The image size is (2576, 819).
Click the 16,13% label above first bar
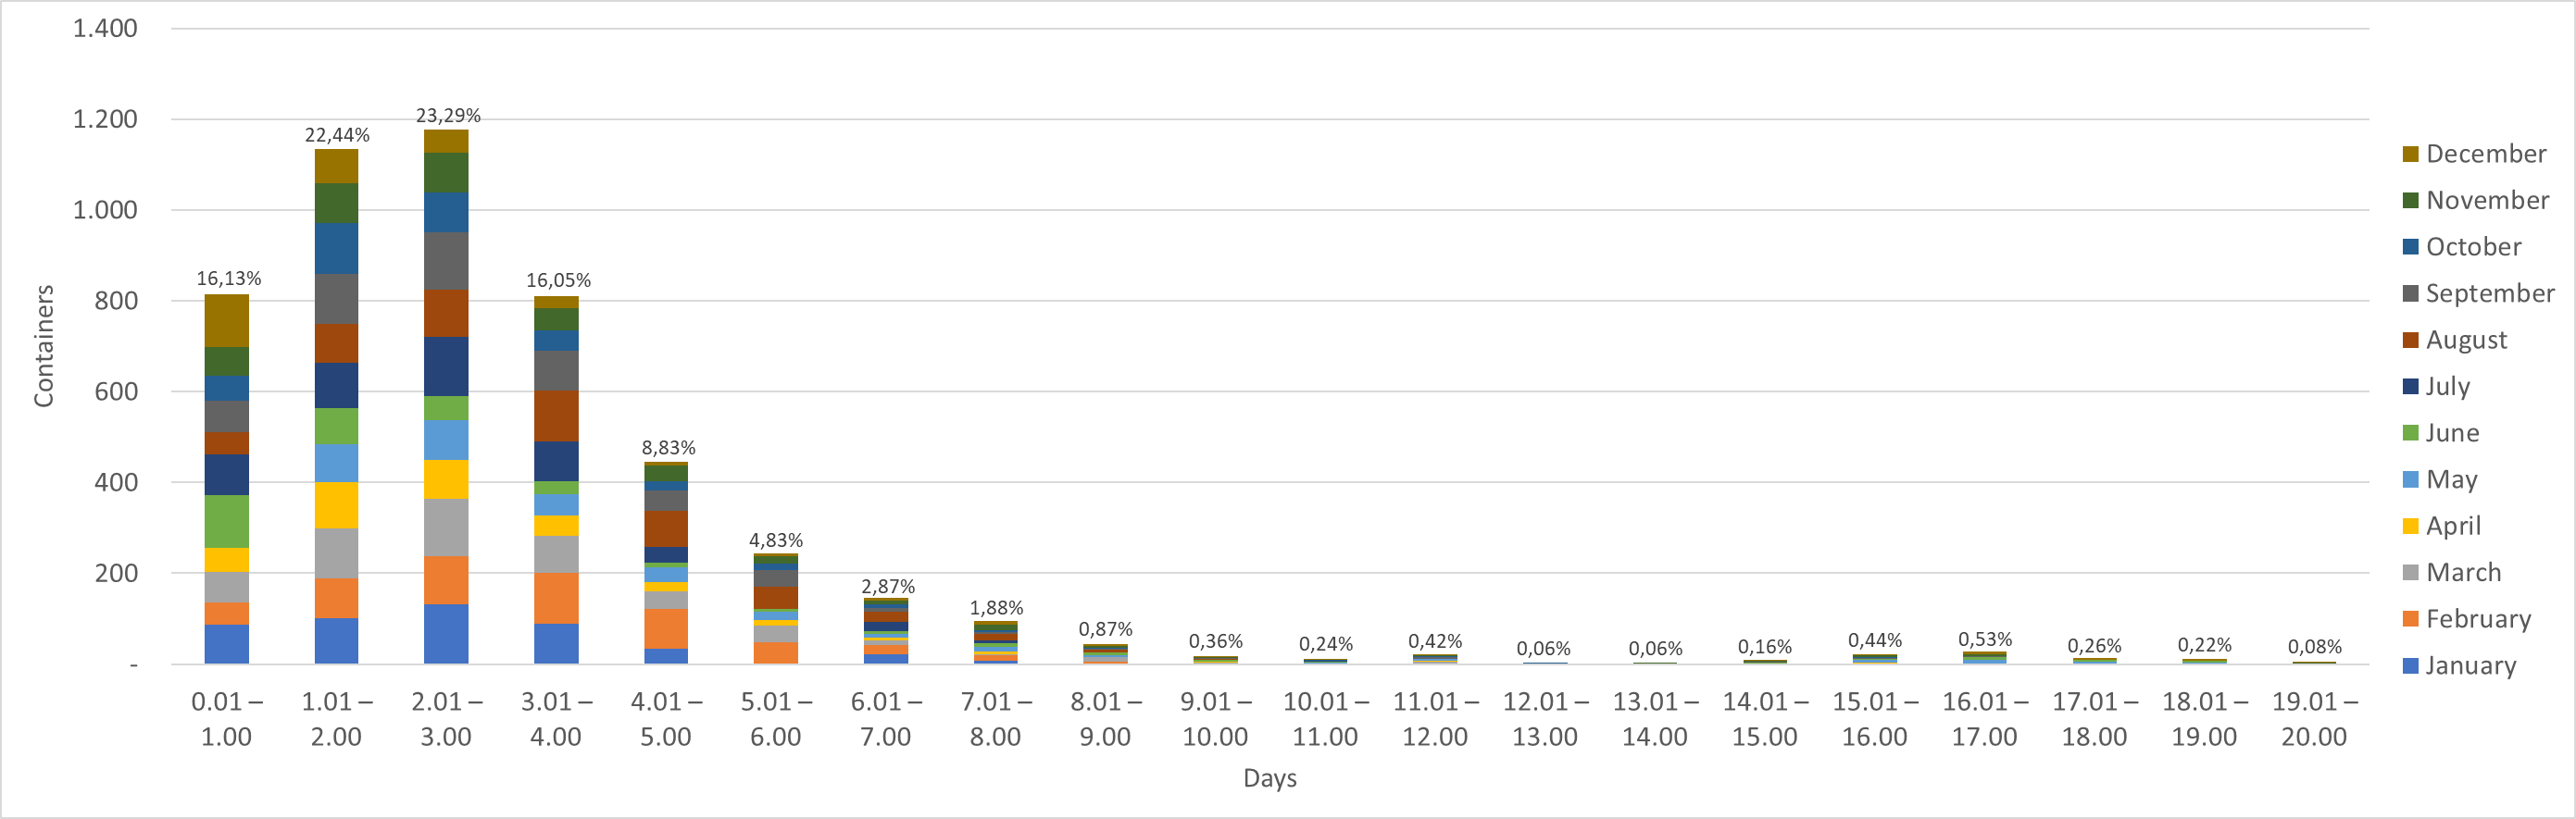pos(228,279)
